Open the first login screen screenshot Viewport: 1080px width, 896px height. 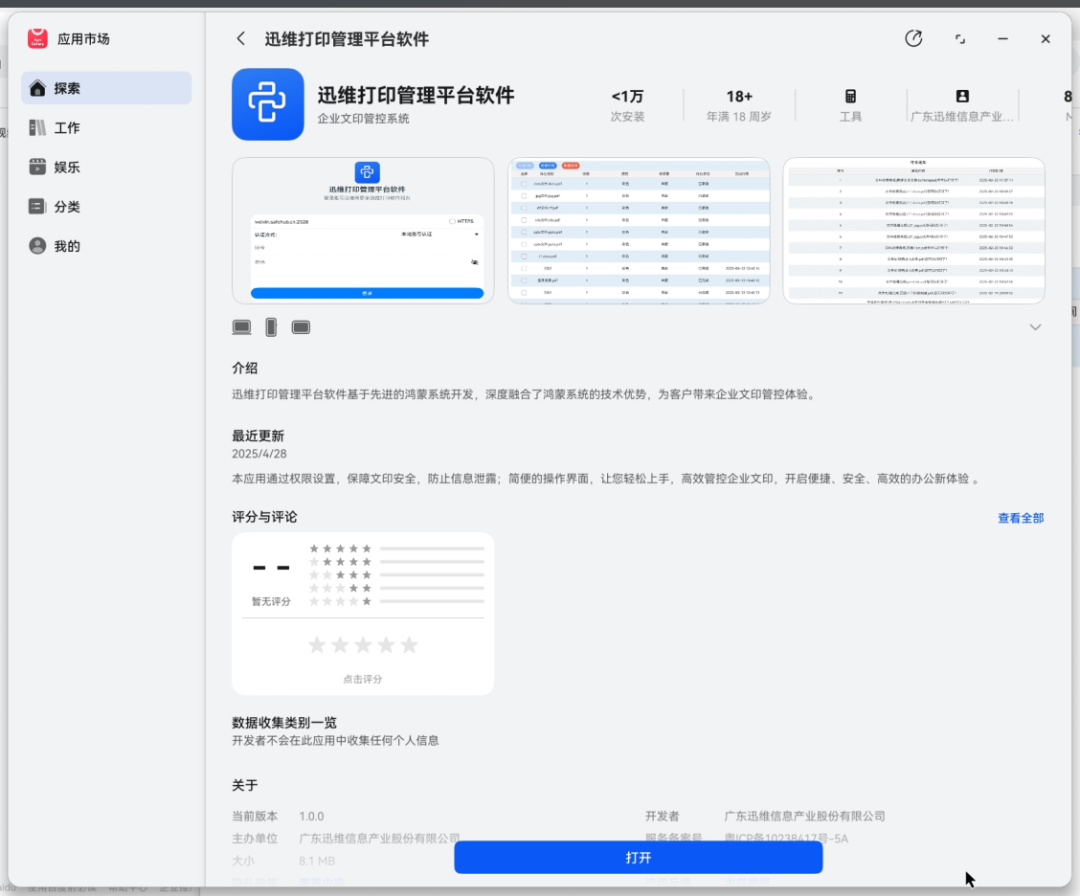[x=363, y=230]
